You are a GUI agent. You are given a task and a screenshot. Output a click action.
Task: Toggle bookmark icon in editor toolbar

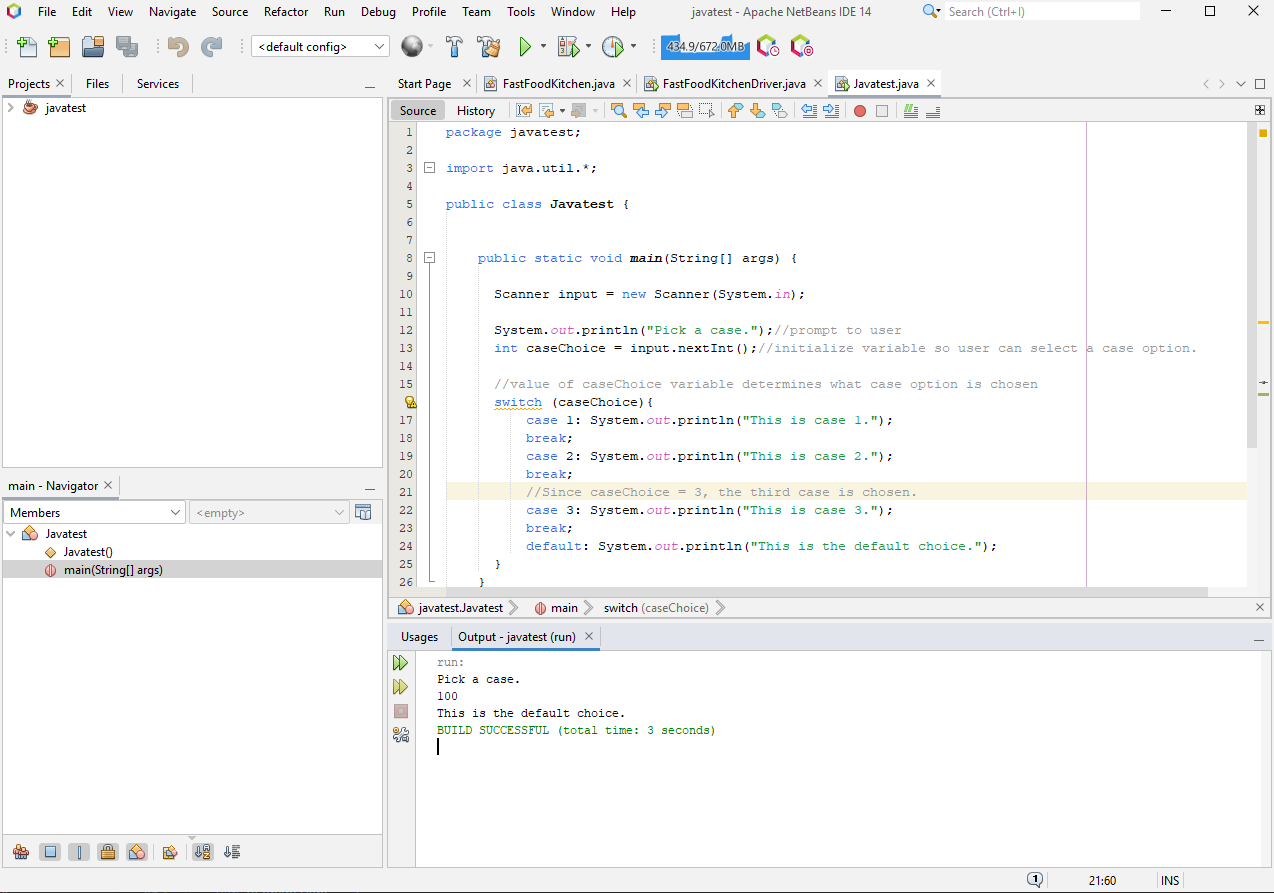pos(779,111)
